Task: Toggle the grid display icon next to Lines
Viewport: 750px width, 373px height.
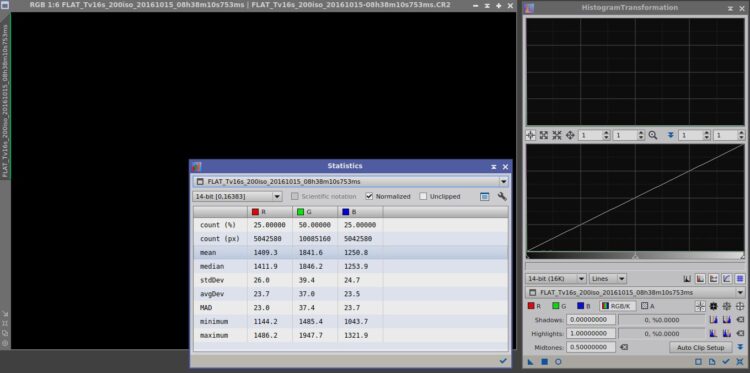Action: coord(739,278)
